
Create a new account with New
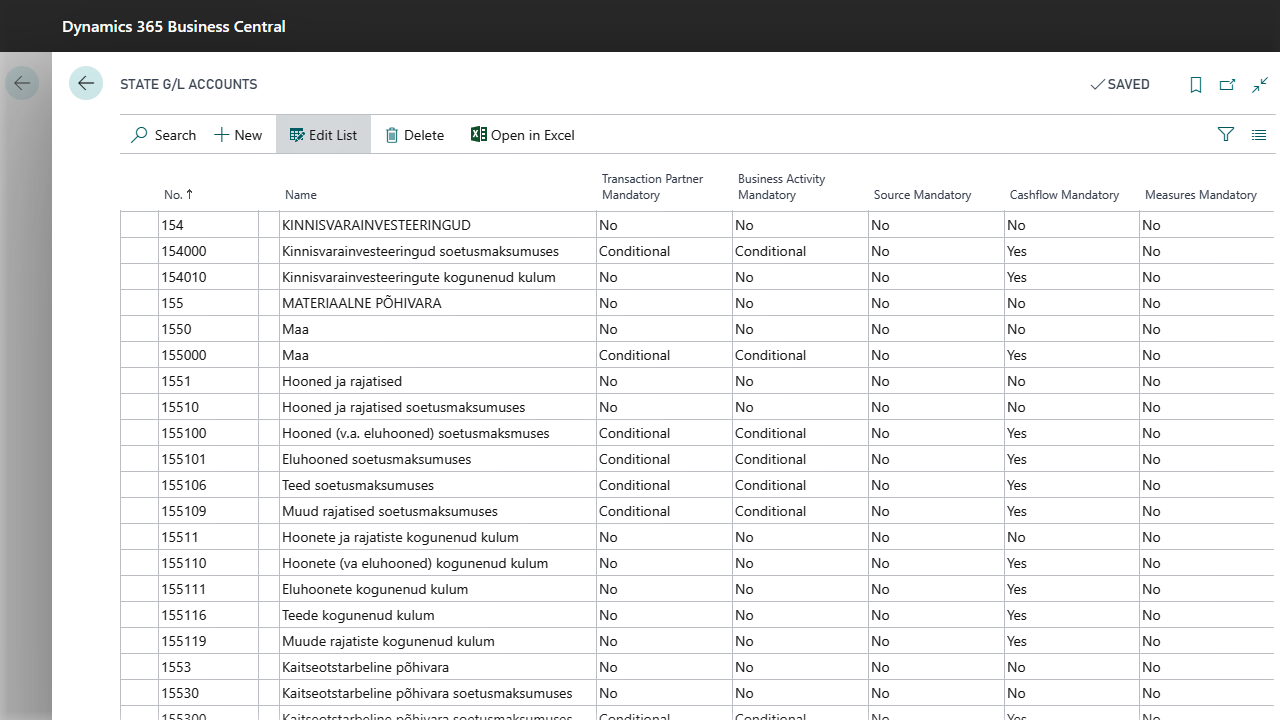pos(238,135)
